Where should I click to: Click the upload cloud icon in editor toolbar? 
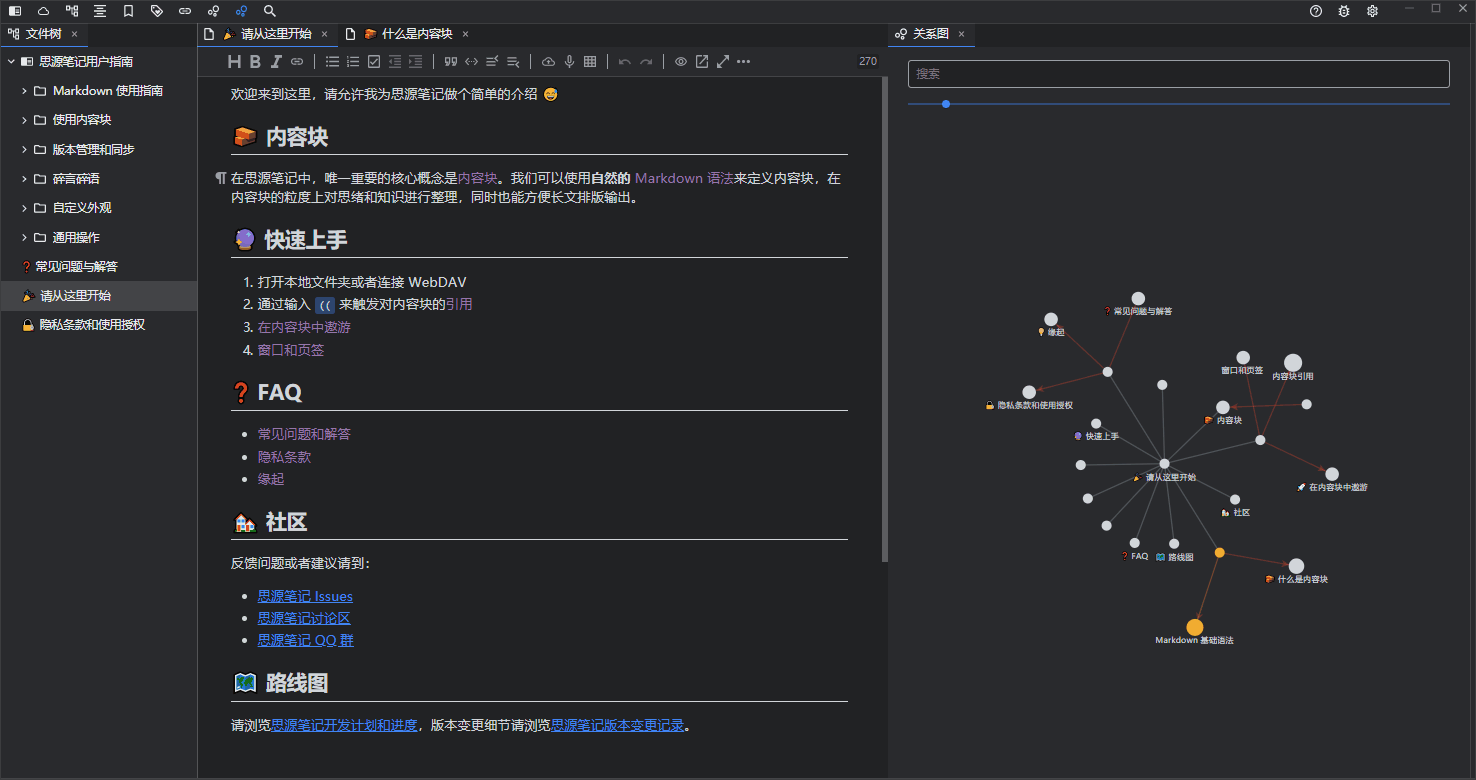click(x=548, y=62)
